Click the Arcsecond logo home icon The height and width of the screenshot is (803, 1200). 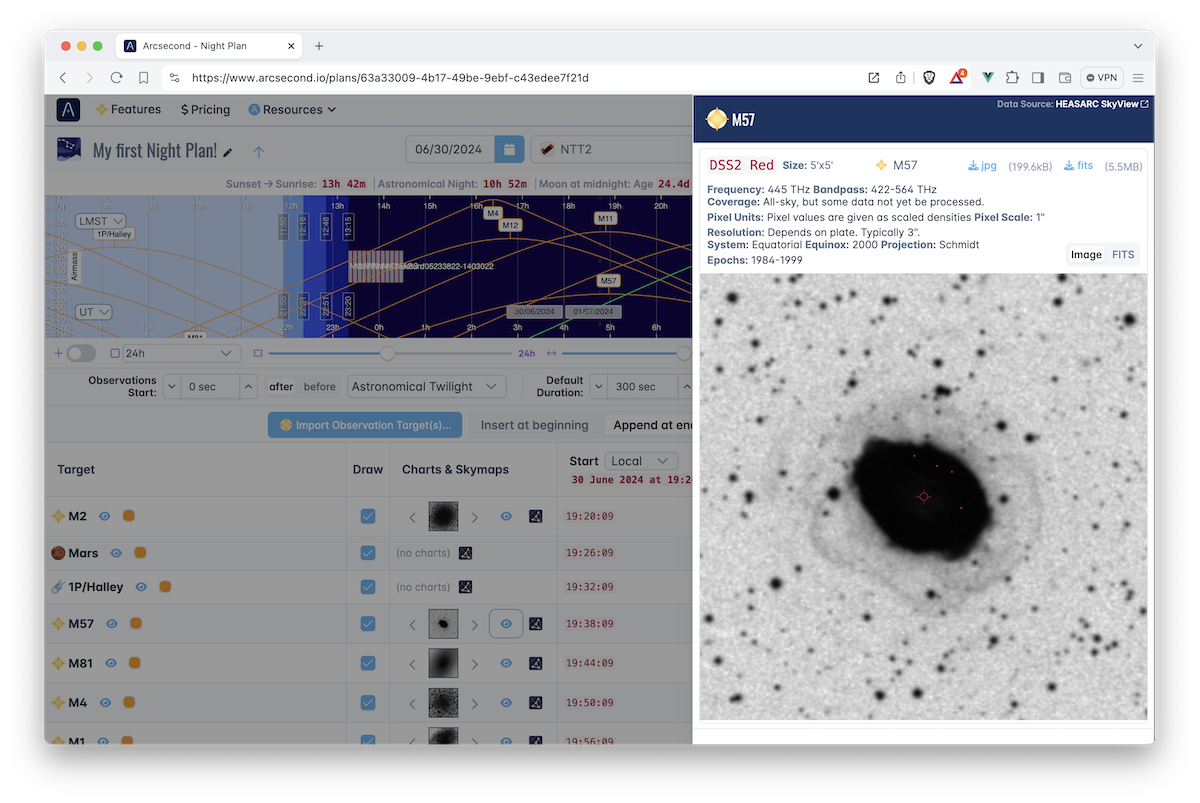[68, 110]
